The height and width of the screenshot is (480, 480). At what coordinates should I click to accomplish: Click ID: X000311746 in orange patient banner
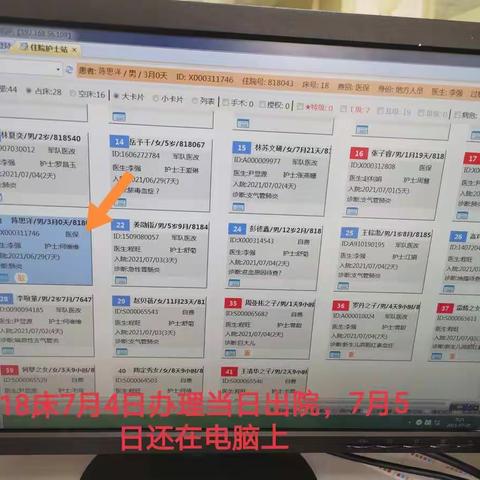[x=205, y=78]
